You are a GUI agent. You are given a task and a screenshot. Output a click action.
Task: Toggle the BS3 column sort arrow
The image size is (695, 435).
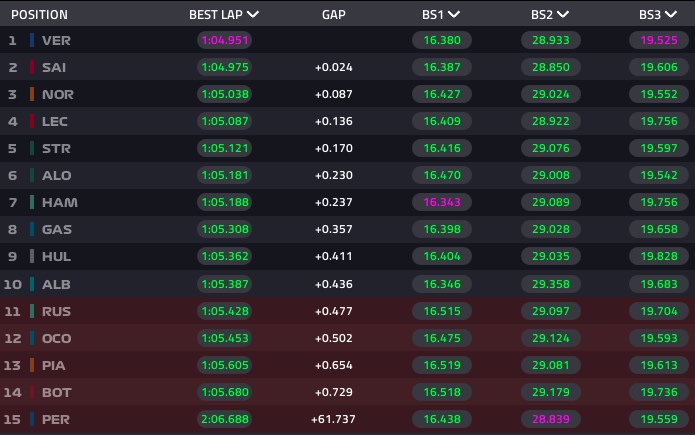coord(671,15)
